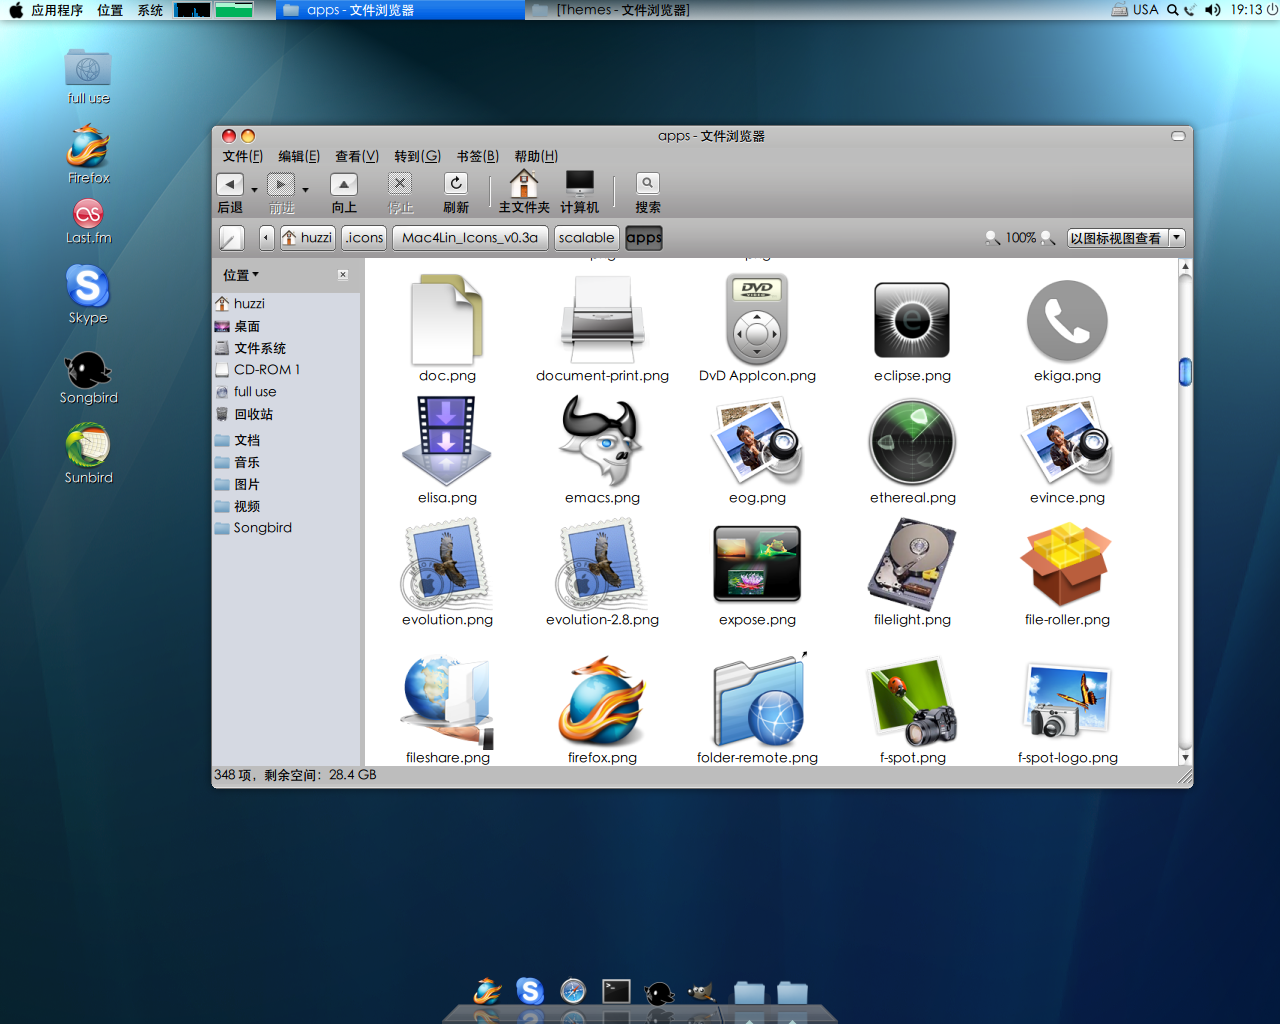The width and height of the screenshot is (1280, 1024).
Task: Click the volume speaker icon in panel
Action: [1213, 10]
